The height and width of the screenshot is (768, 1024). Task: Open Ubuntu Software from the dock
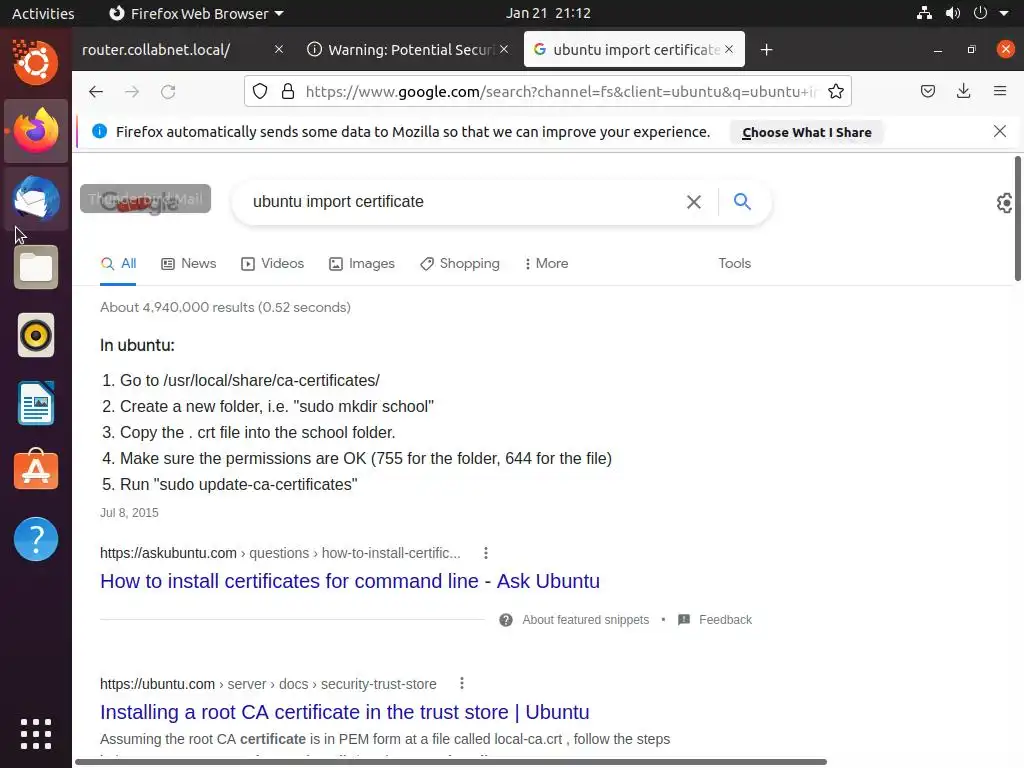tap(36, 470)
